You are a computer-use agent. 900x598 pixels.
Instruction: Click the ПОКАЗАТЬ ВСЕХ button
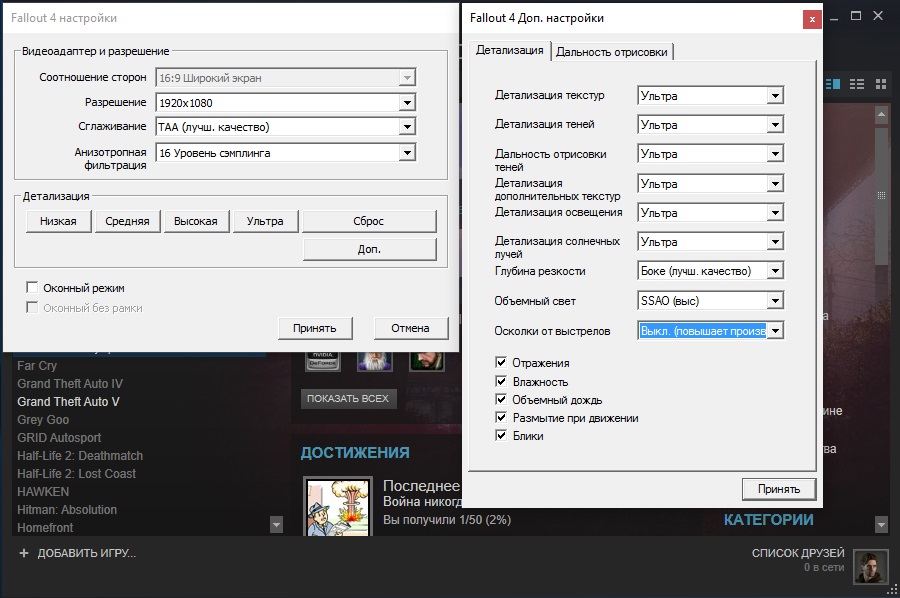[348, 398]
